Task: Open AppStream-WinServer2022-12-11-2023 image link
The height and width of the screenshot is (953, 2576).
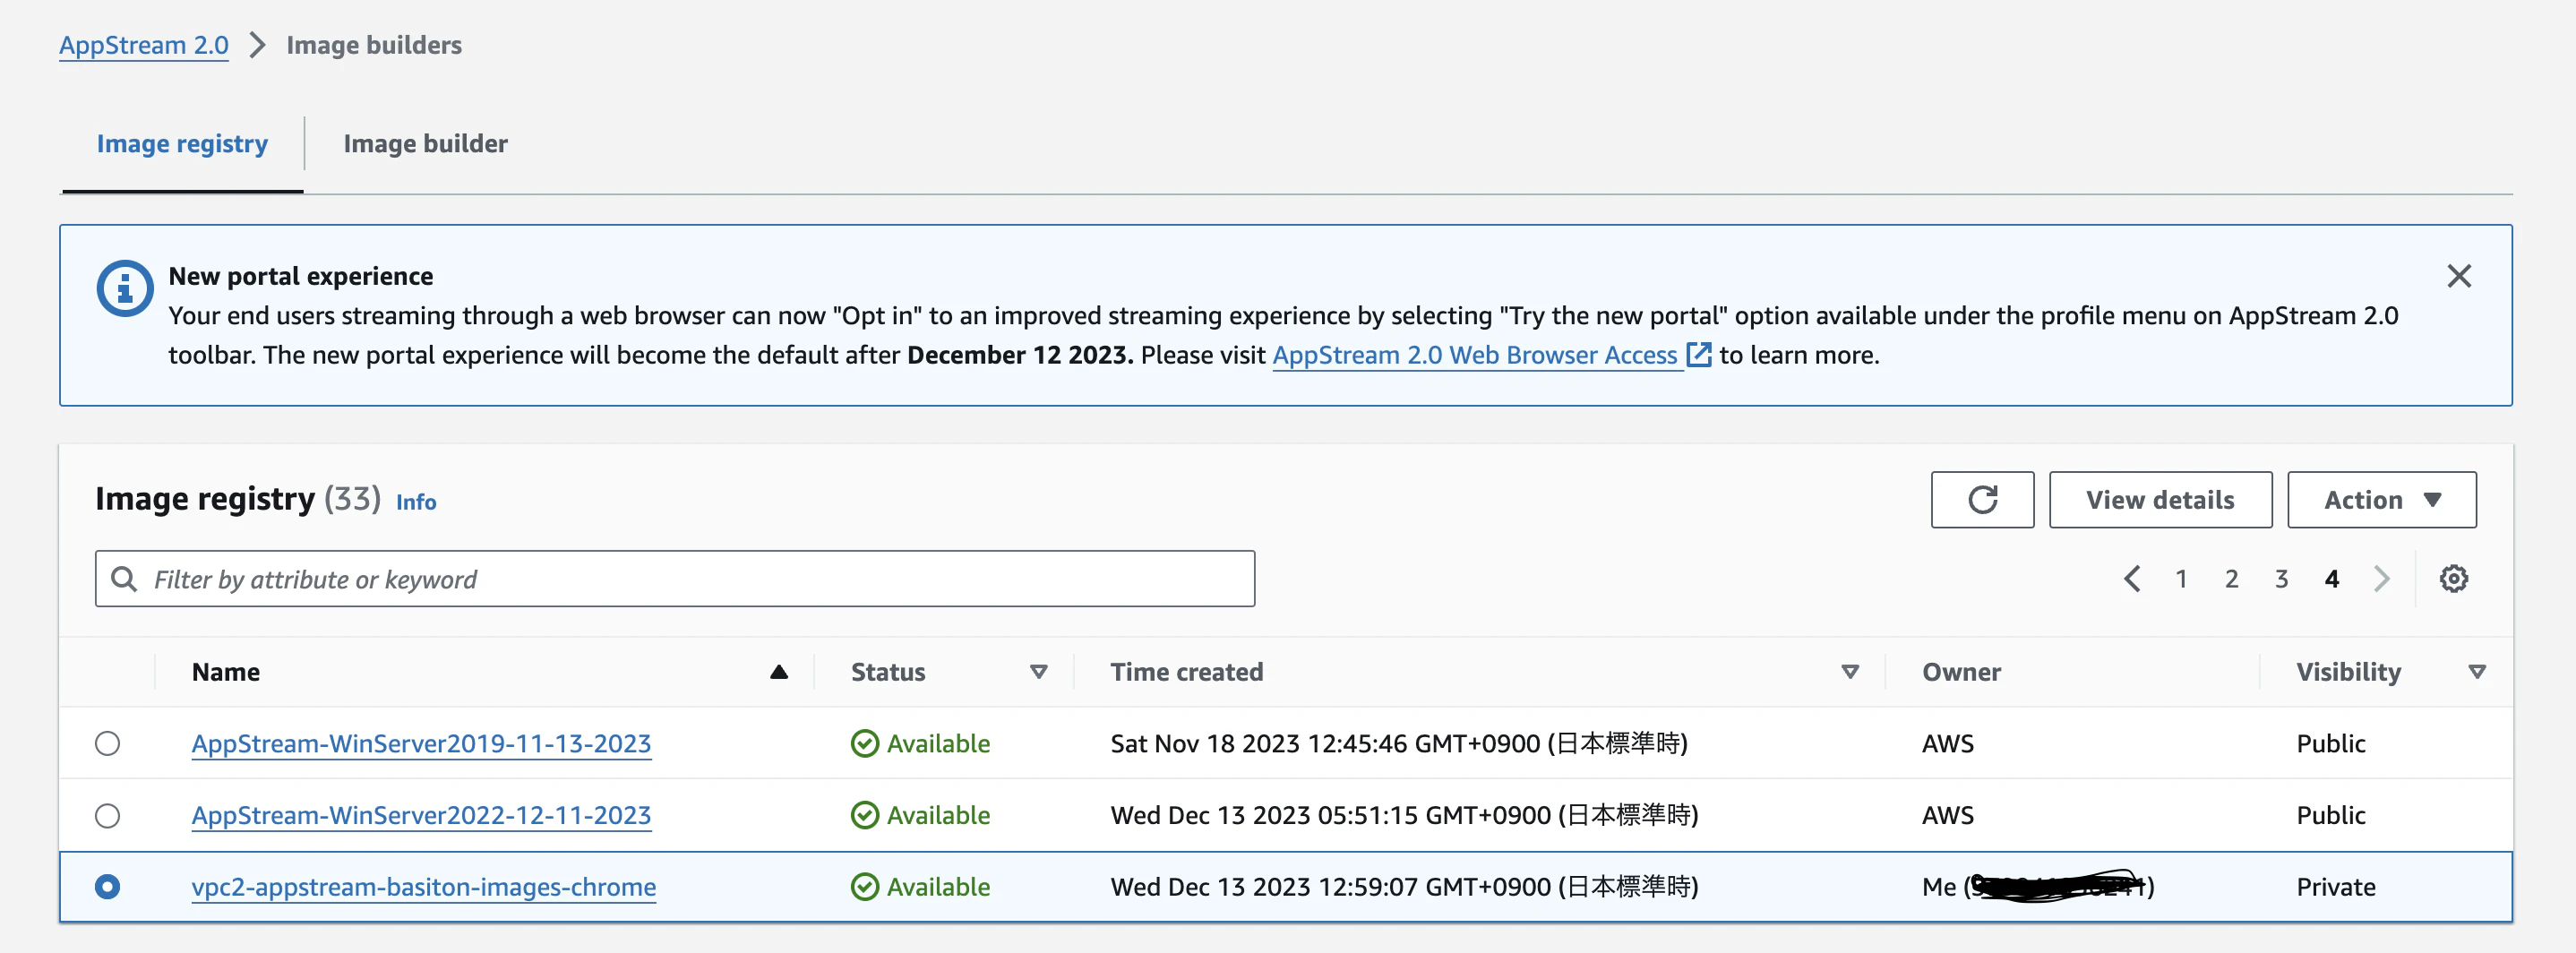Action: click(x=421, y=815)
